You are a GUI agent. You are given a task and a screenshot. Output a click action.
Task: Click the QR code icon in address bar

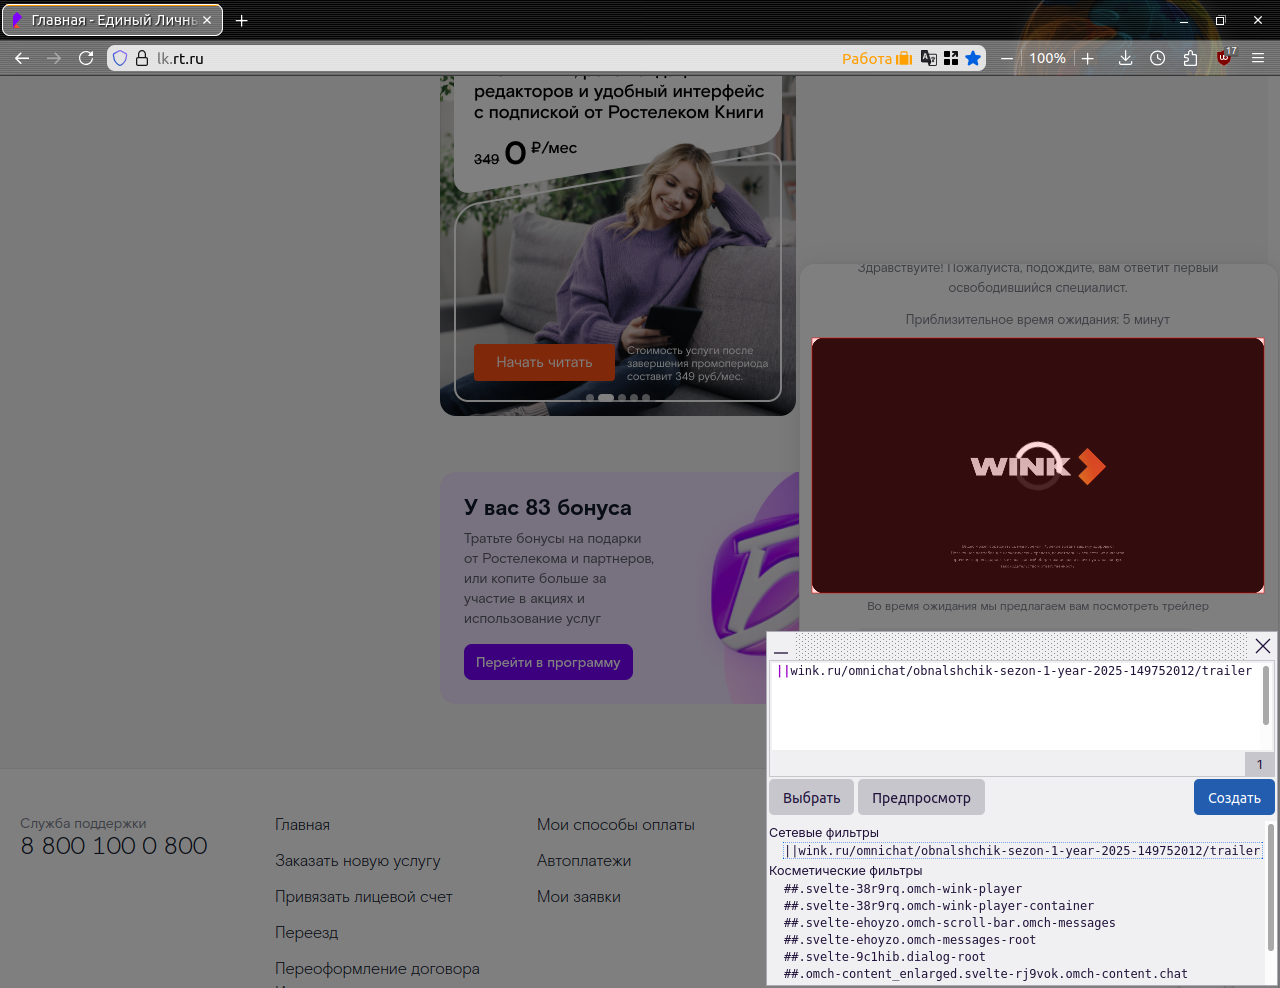(951, 58)
